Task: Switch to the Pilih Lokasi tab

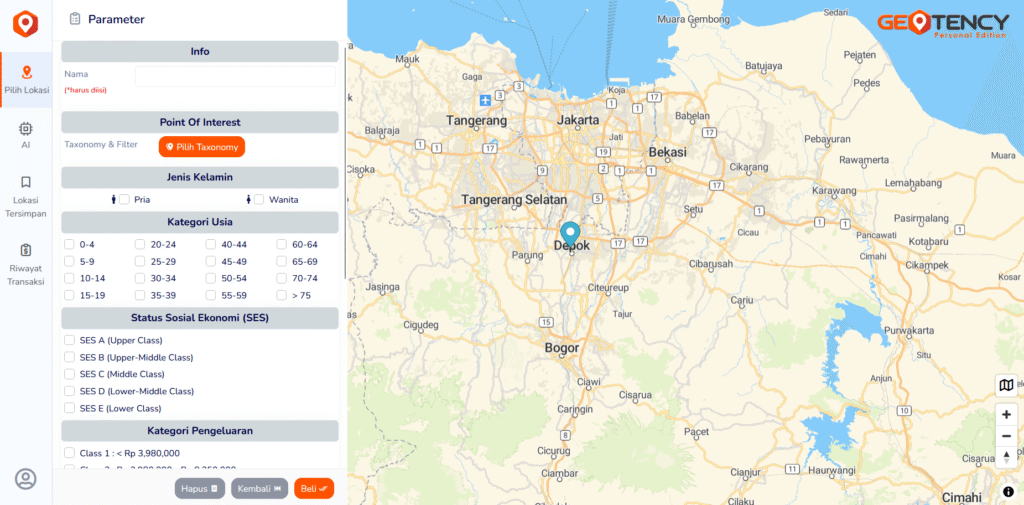Action: pyautogui.click(x=26, y=80)
